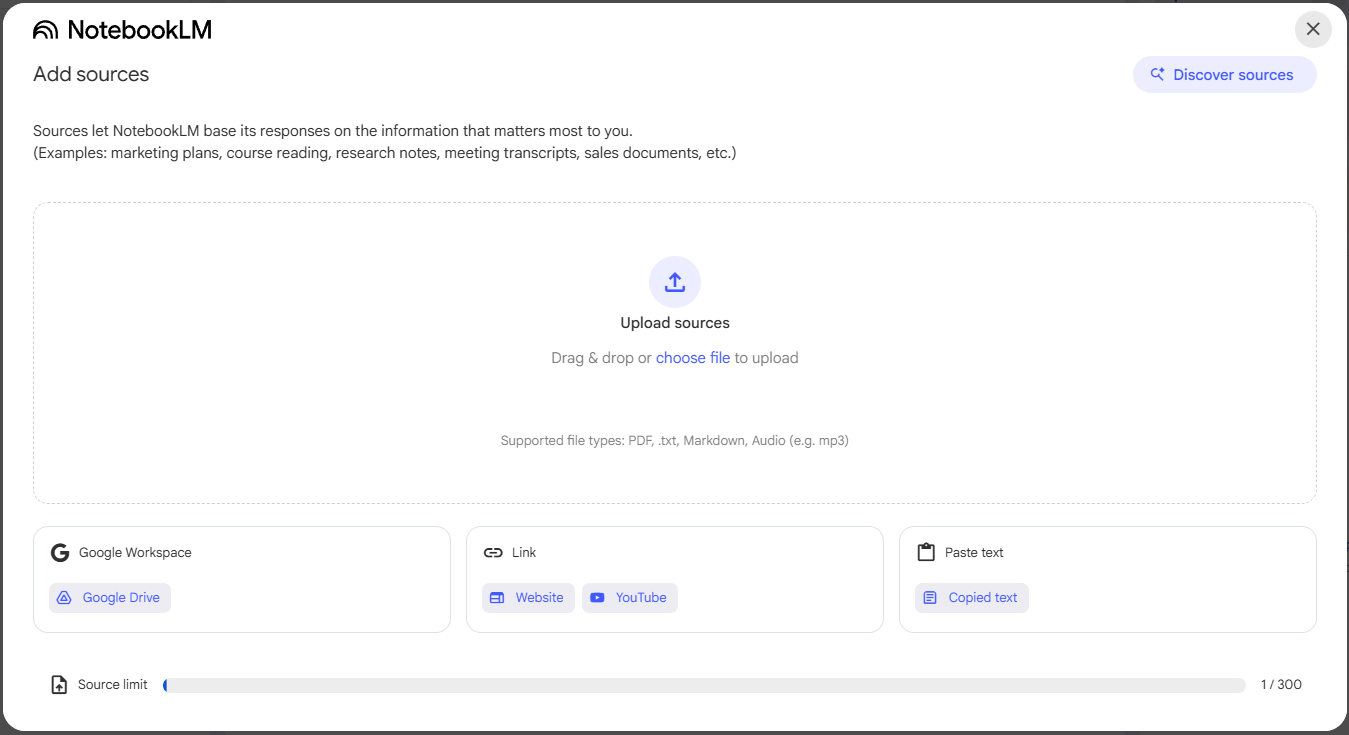
Task: Add Copied text as a source
Action: pyautogui.click(x=972, y=598)
